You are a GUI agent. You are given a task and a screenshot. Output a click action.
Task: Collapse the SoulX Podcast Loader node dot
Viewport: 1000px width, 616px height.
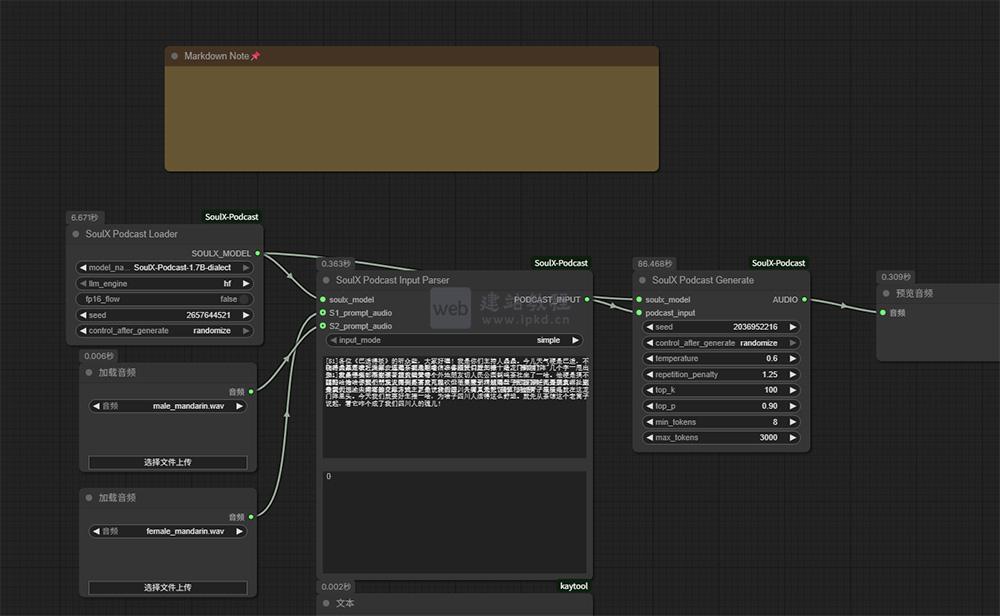pos(76,235)
